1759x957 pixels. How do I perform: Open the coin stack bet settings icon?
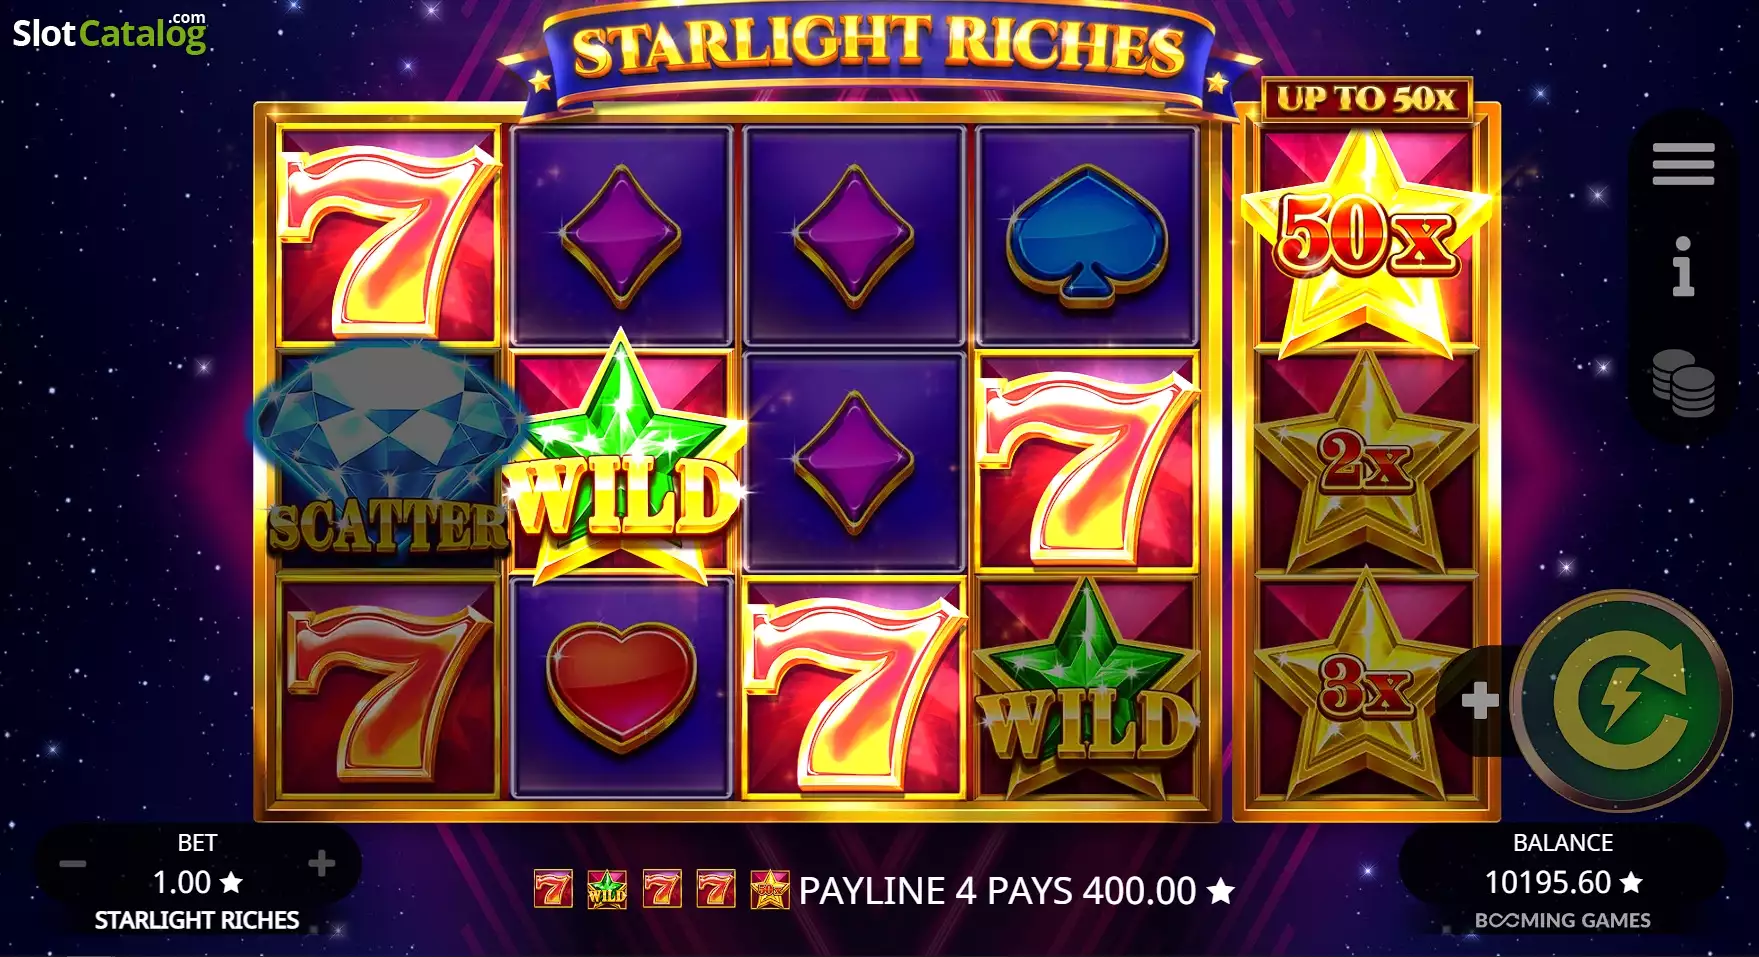click(x=1683, y=382)
